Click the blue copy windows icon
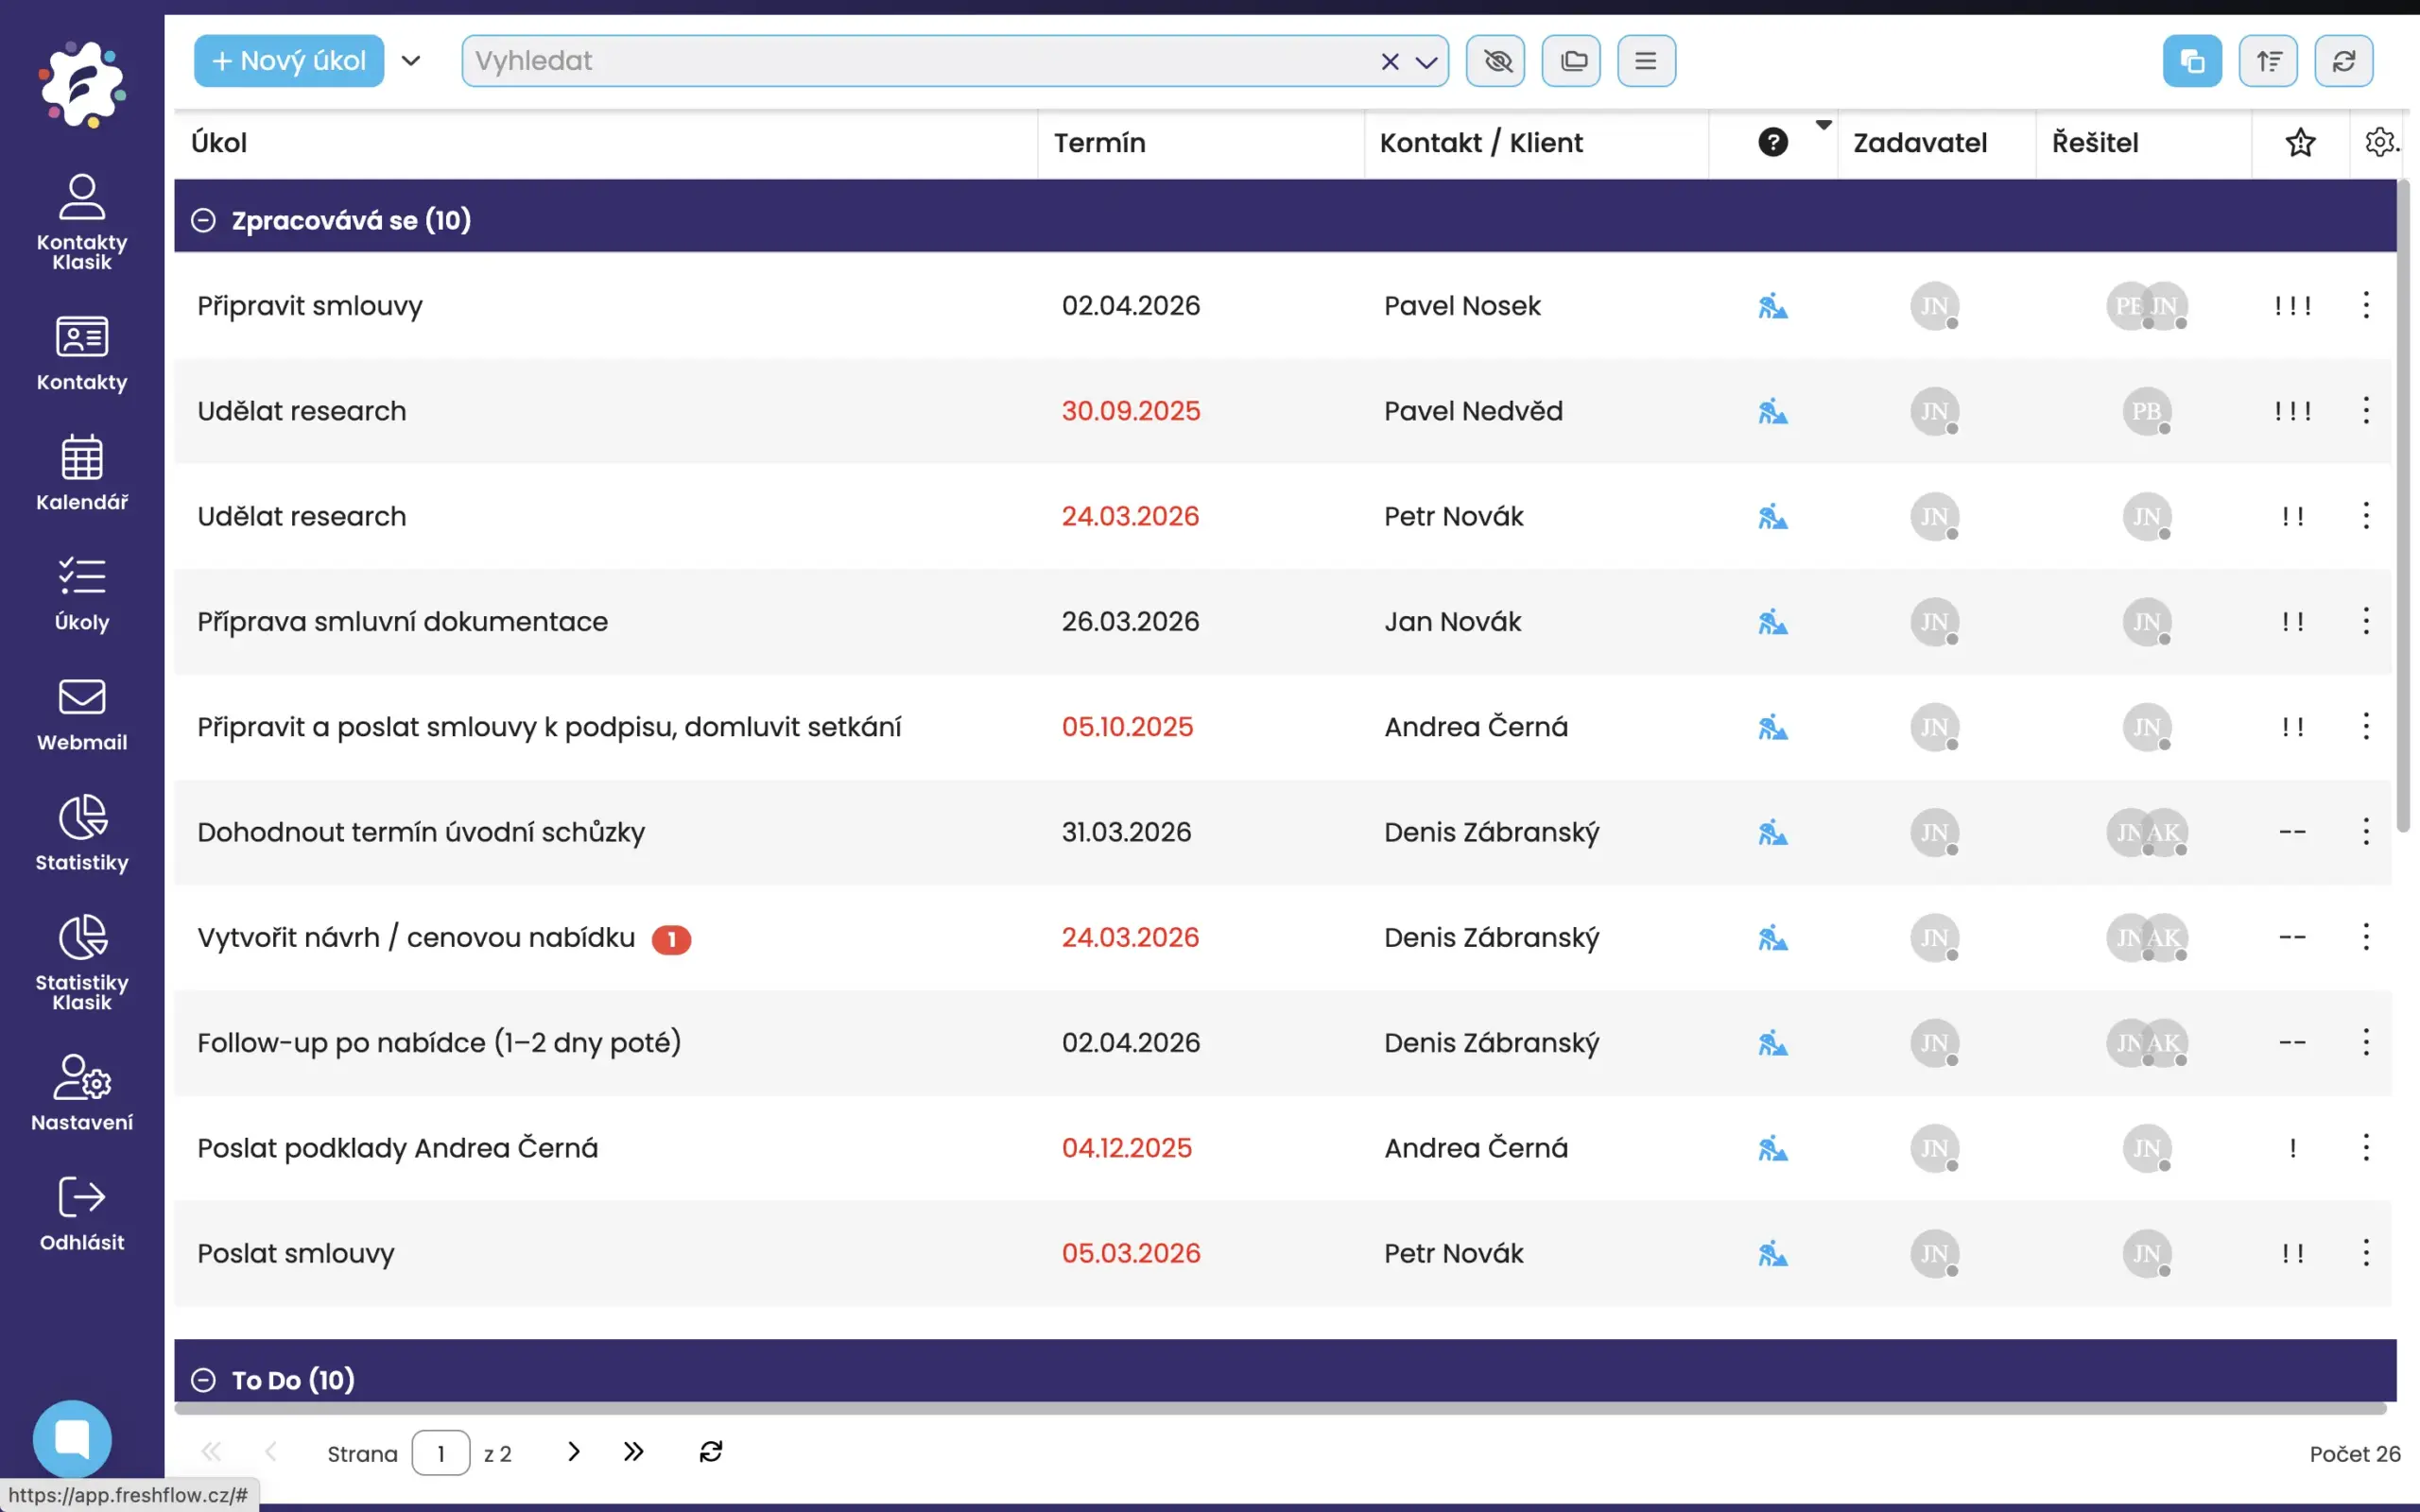 2192,61
